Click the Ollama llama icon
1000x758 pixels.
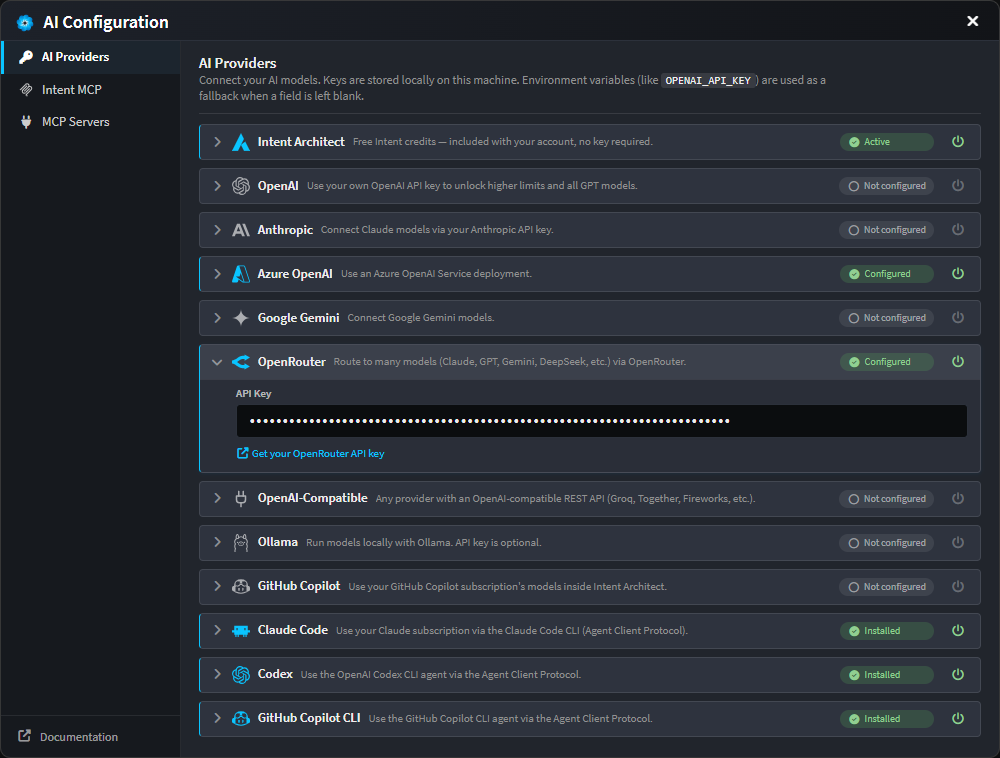click(x=240, y=543)
